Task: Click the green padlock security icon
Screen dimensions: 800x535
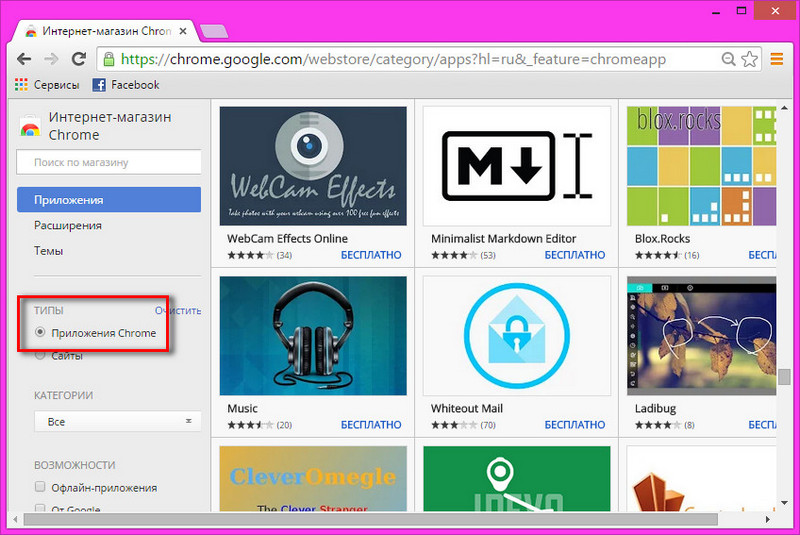Action: click(109, 59)
